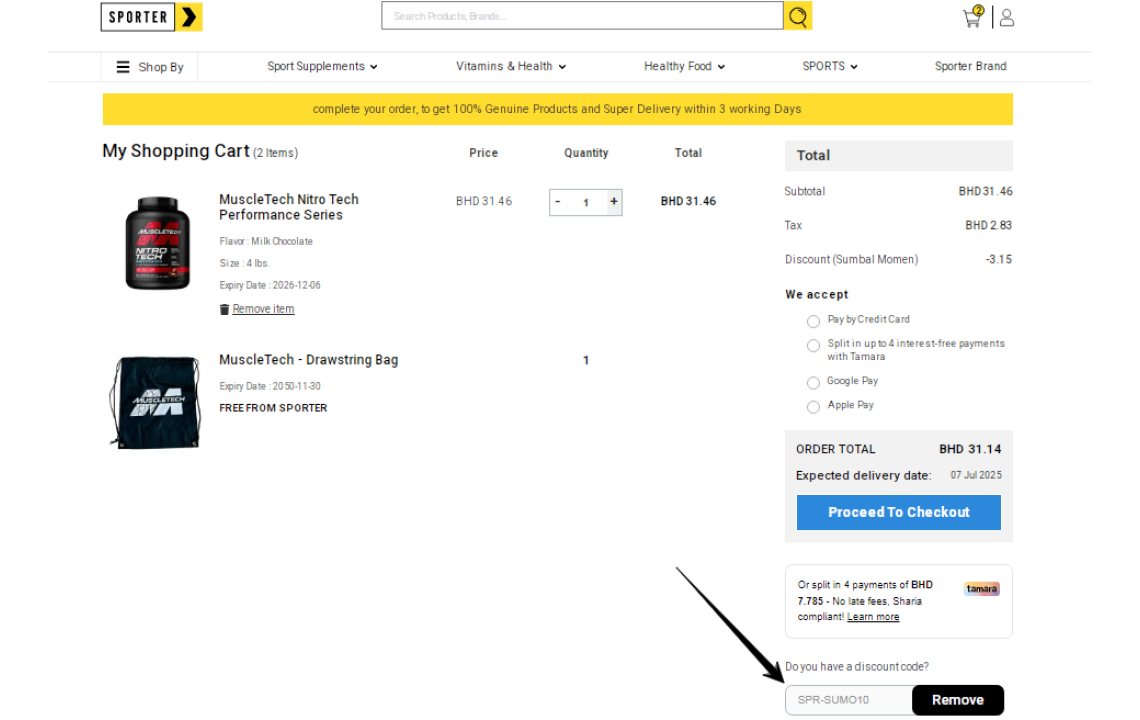Open MuscleTech Nitro Tech product image
Screen dimensions: 1140x720
point(158,243)
